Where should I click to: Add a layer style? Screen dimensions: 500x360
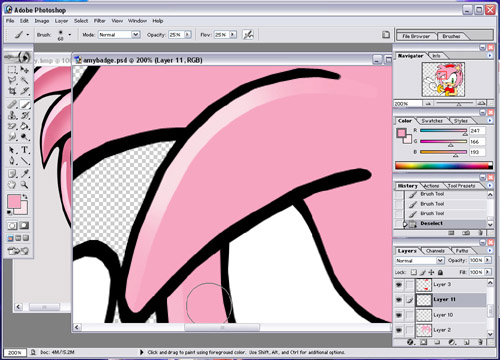click(x=410, y=342)
